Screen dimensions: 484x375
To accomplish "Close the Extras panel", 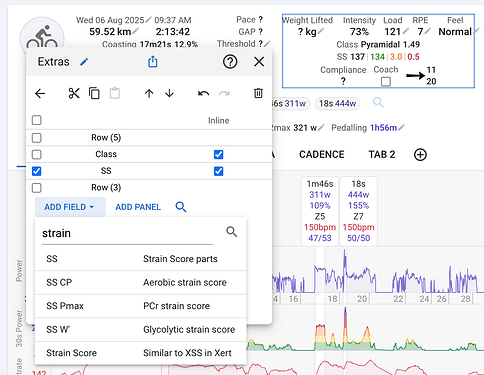I will (259, 62).
